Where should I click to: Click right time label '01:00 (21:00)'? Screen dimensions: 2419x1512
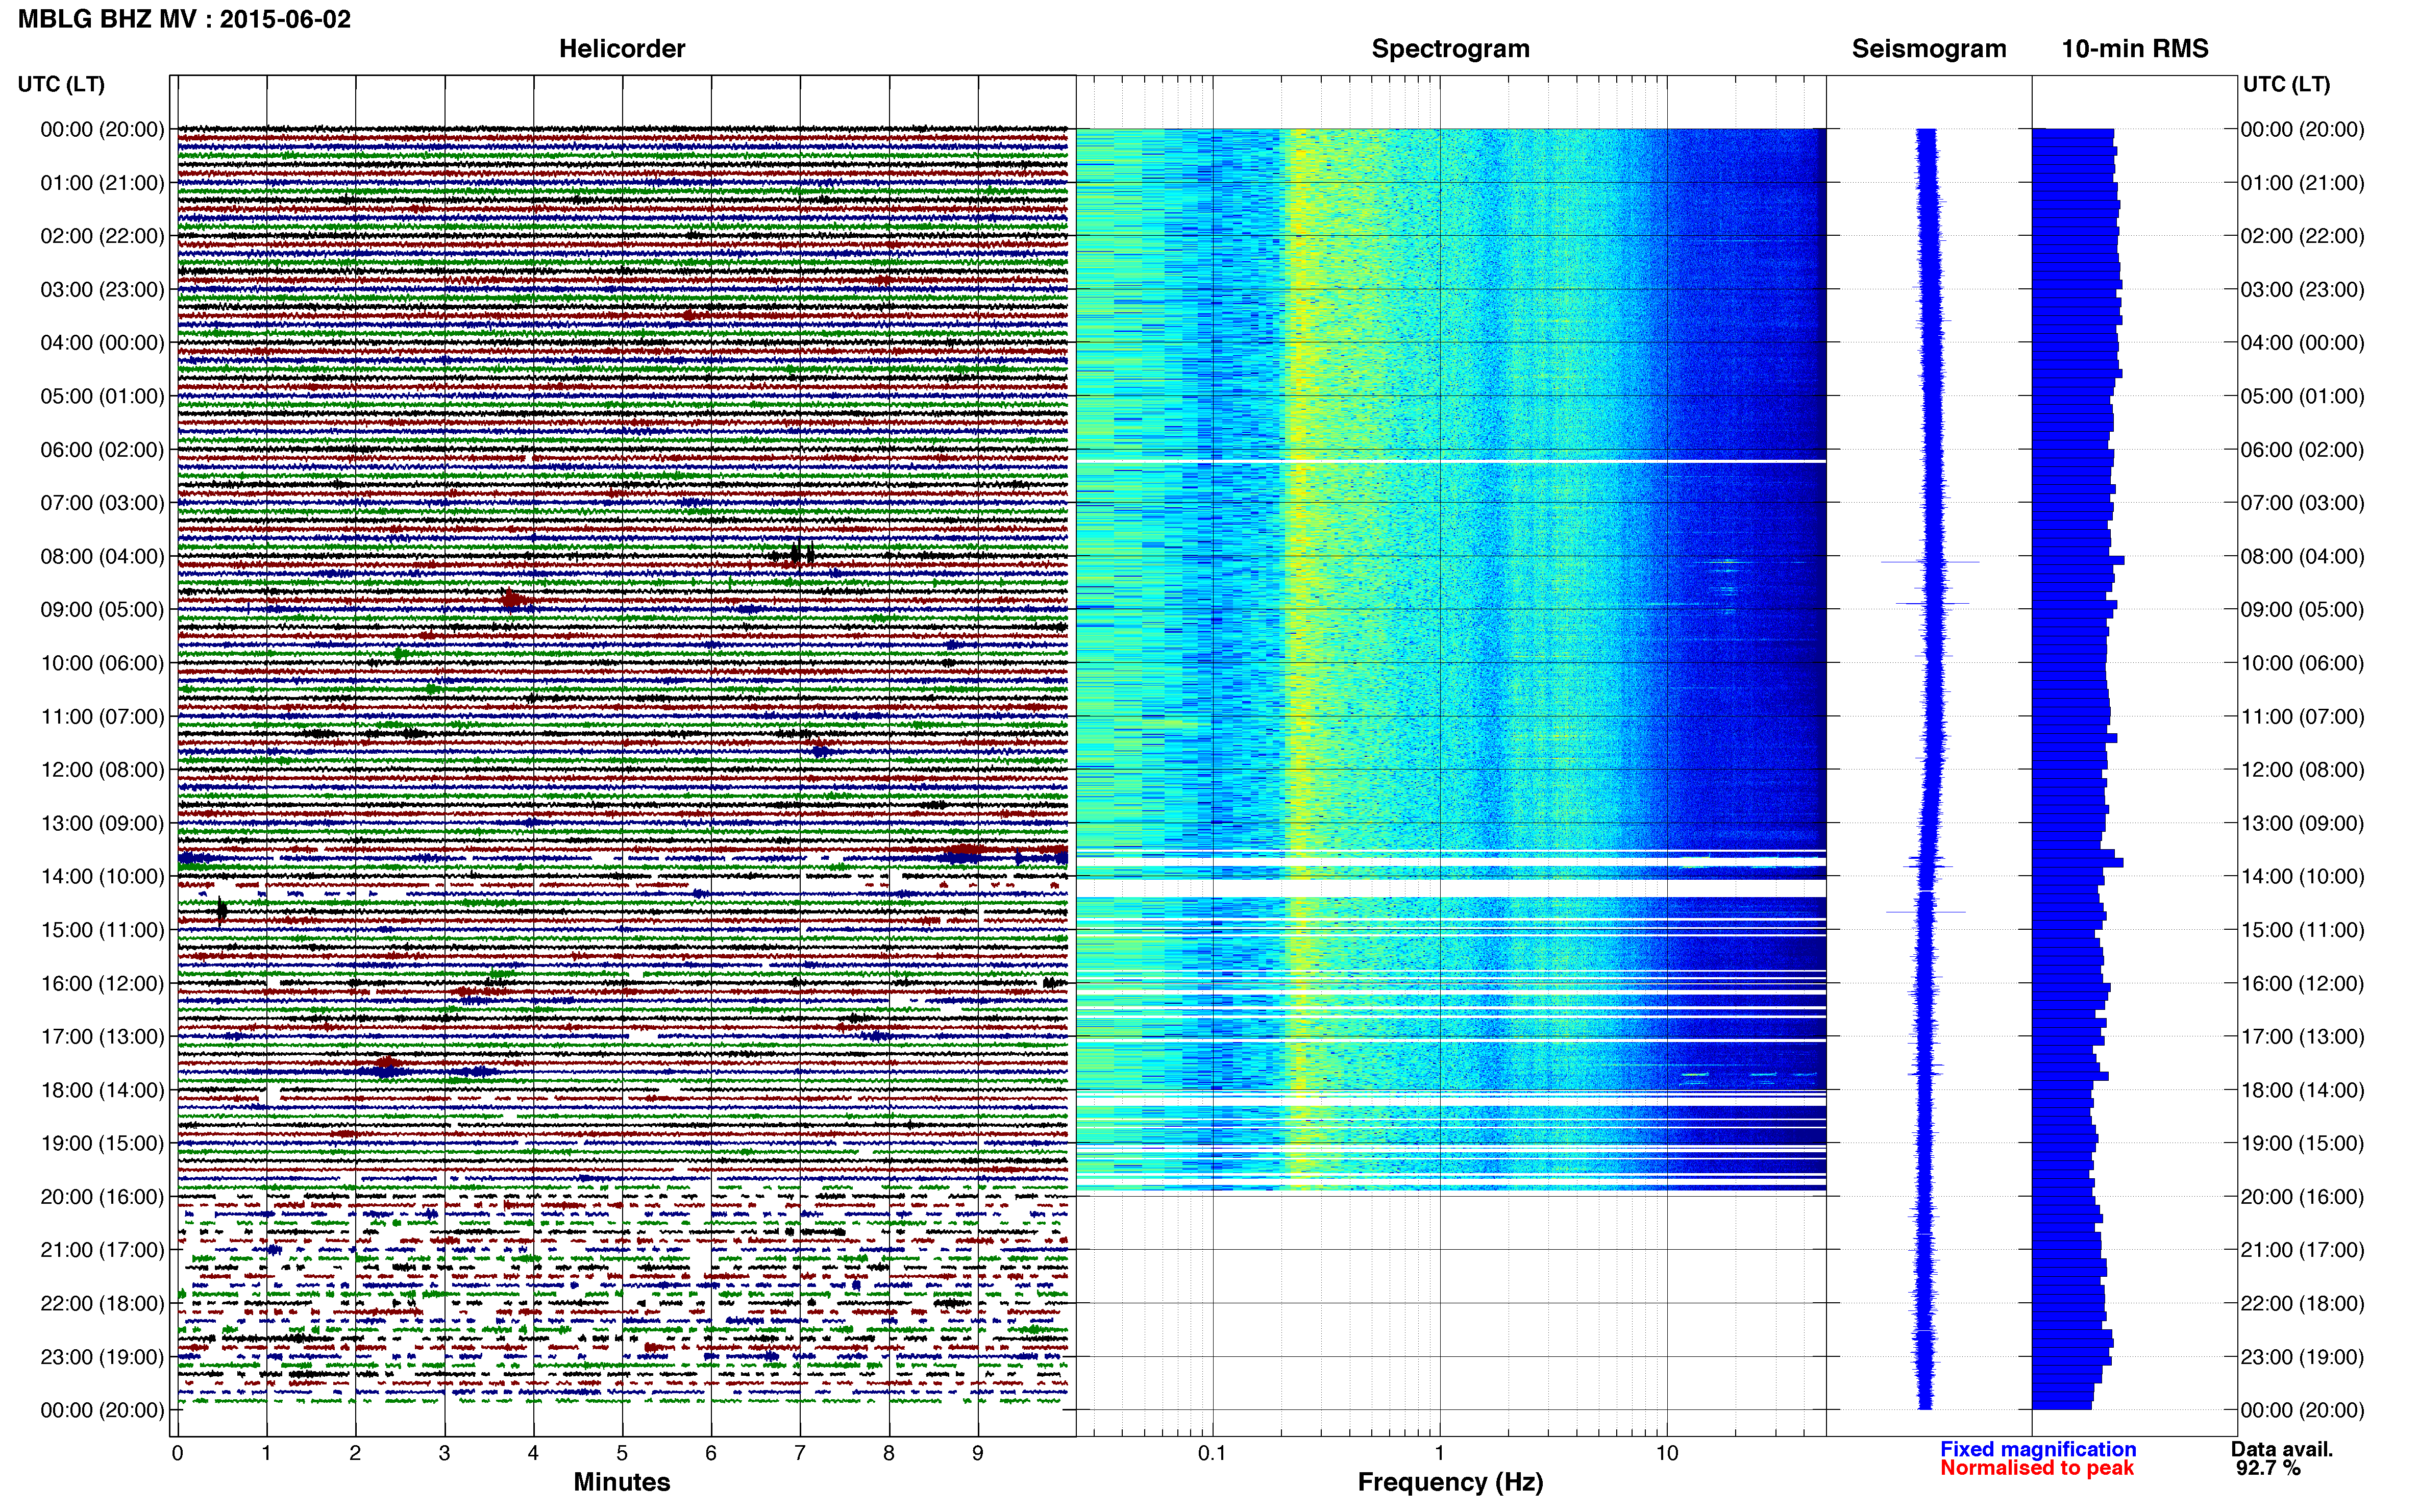pyautogui.click(x=2302, y=183)
